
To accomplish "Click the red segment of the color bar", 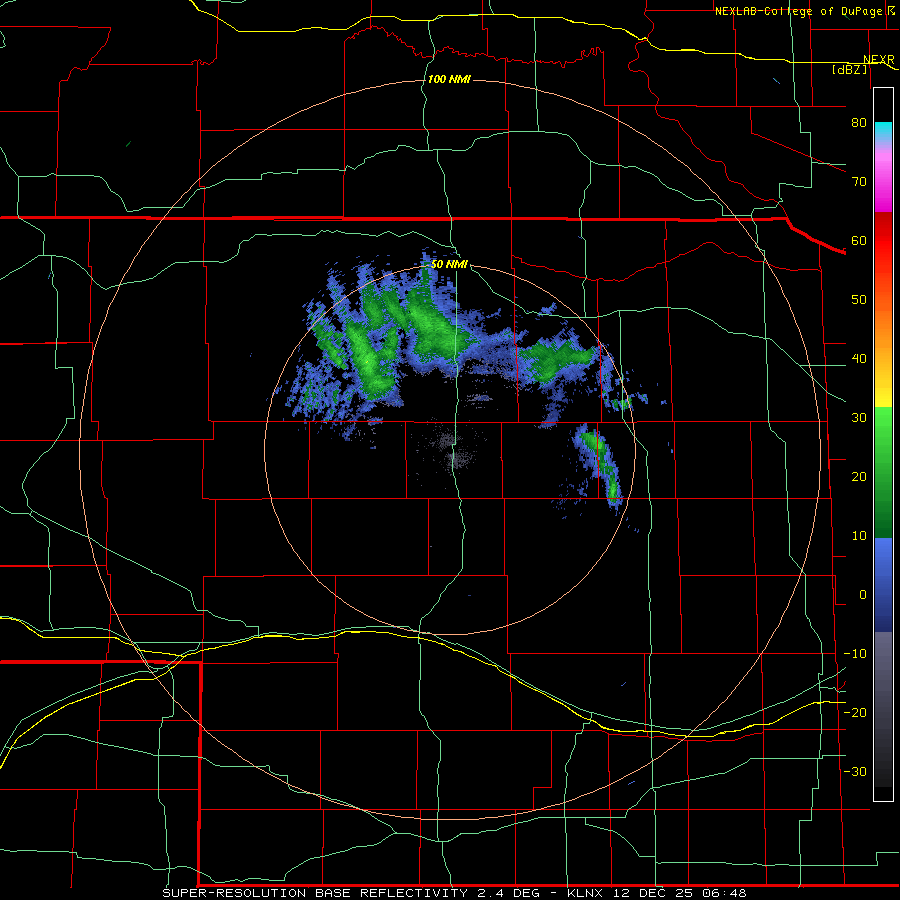I will pos(883,241).
